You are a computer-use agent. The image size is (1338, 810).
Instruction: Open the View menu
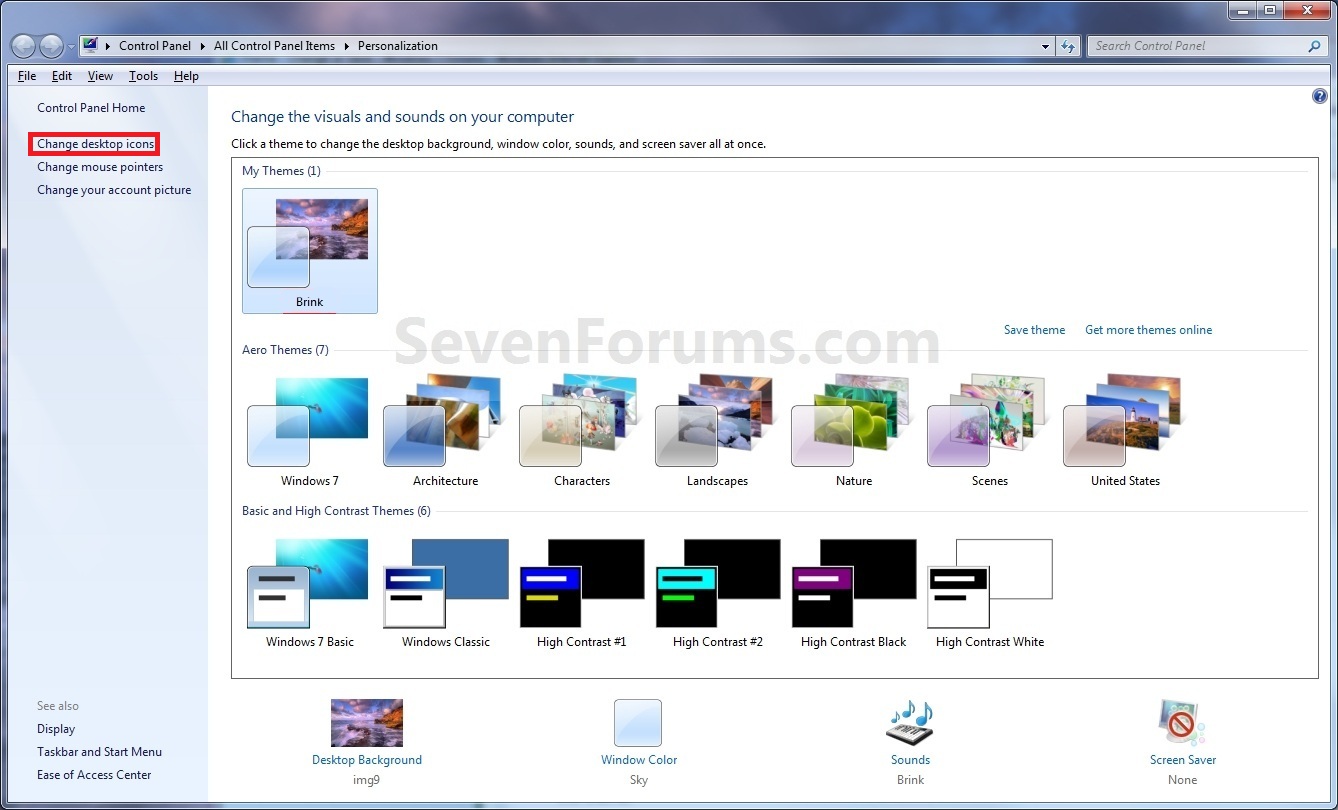[99, 75]
